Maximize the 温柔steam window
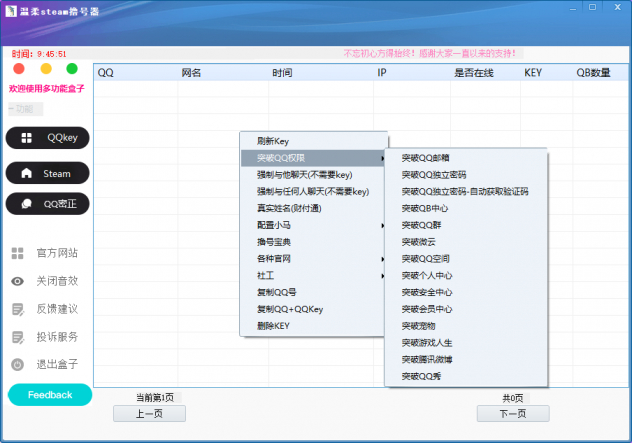The height and width of the screenshot is (443, 632). coord(592,7)
